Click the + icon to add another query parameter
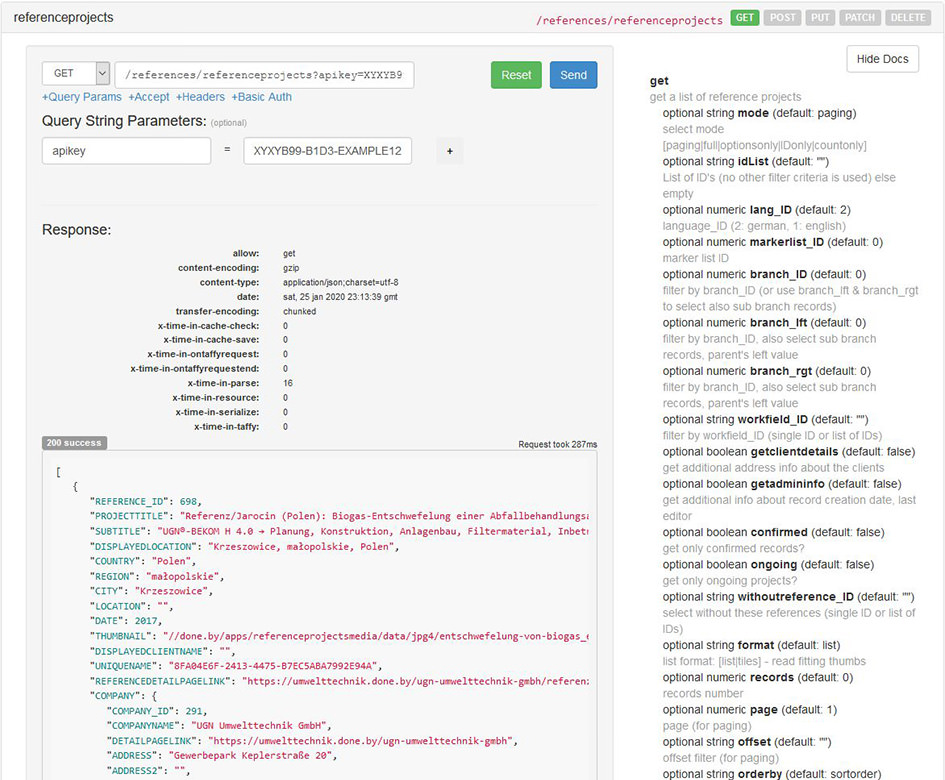This screenshot has width=945, height=780. (450, 151)
